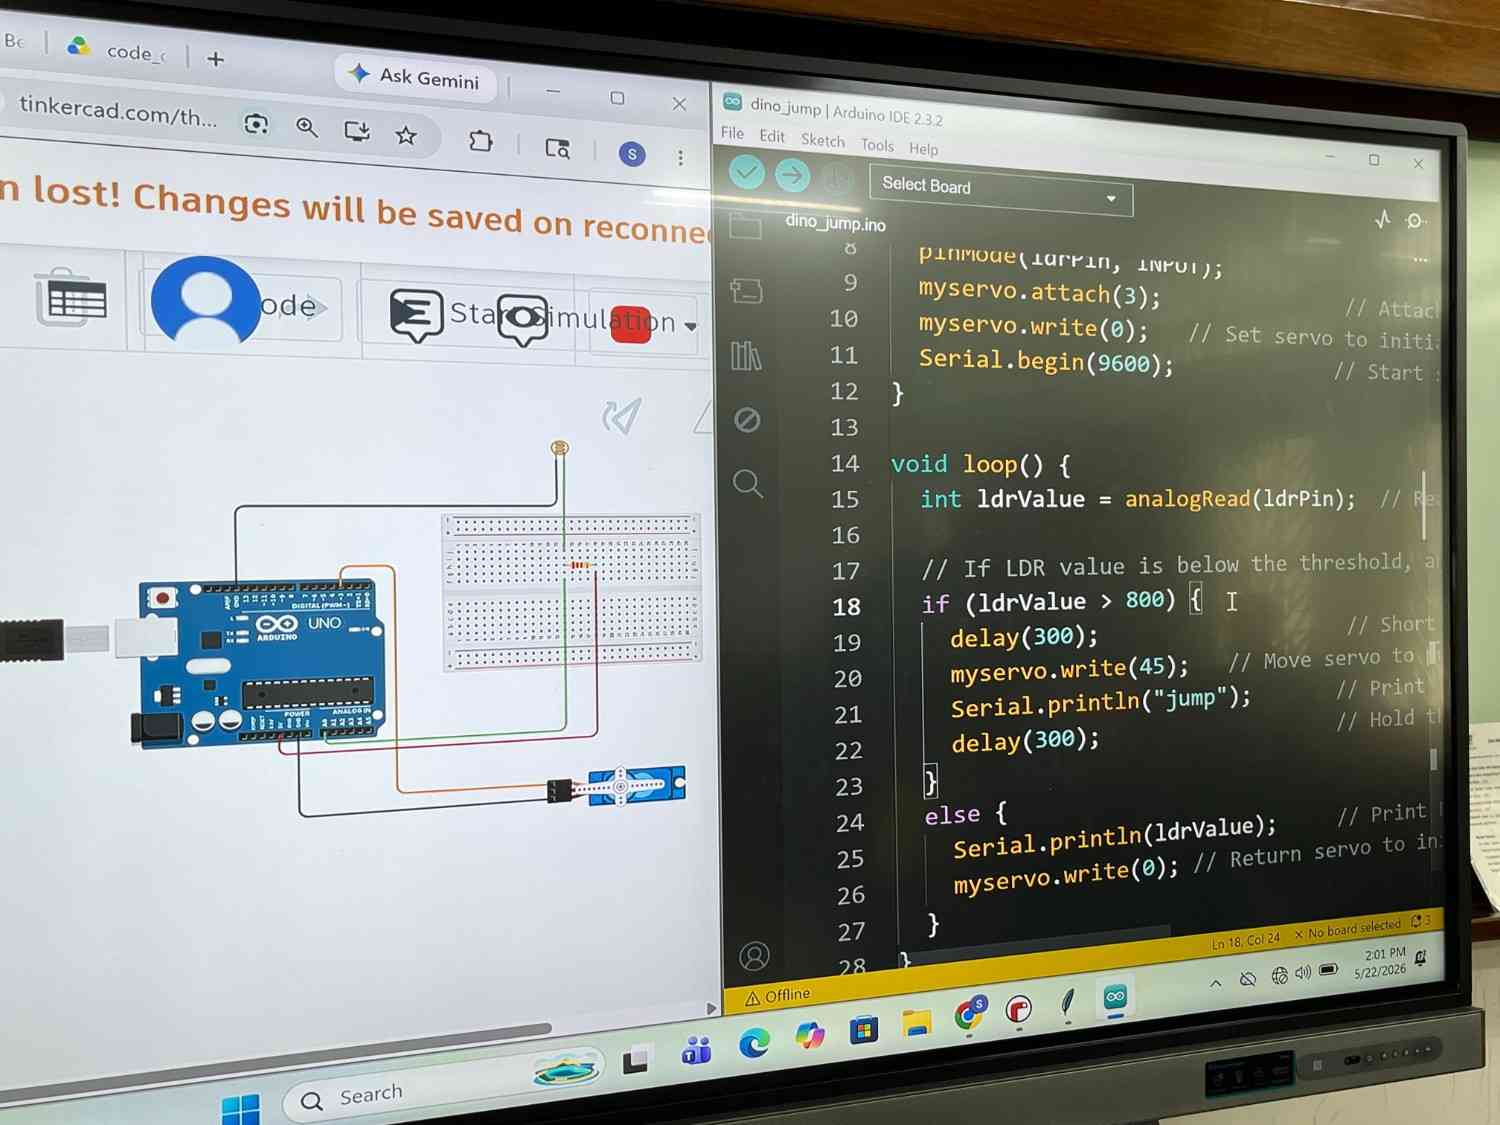
Task: Select the dino_jump.ino editor tab
Action: tap(835, 222)
